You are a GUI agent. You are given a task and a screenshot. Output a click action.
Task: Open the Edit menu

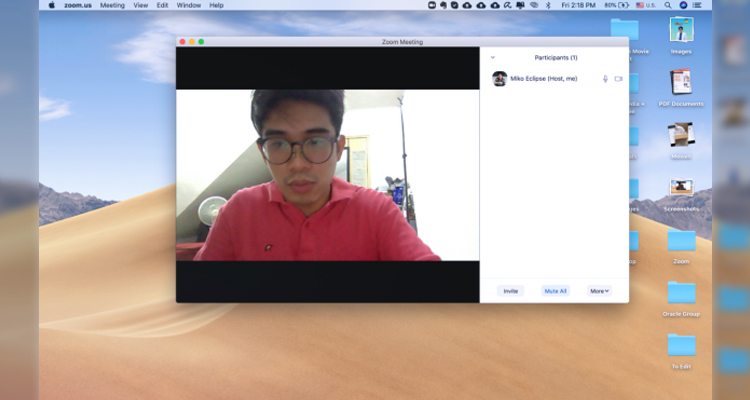click(163, 5)
